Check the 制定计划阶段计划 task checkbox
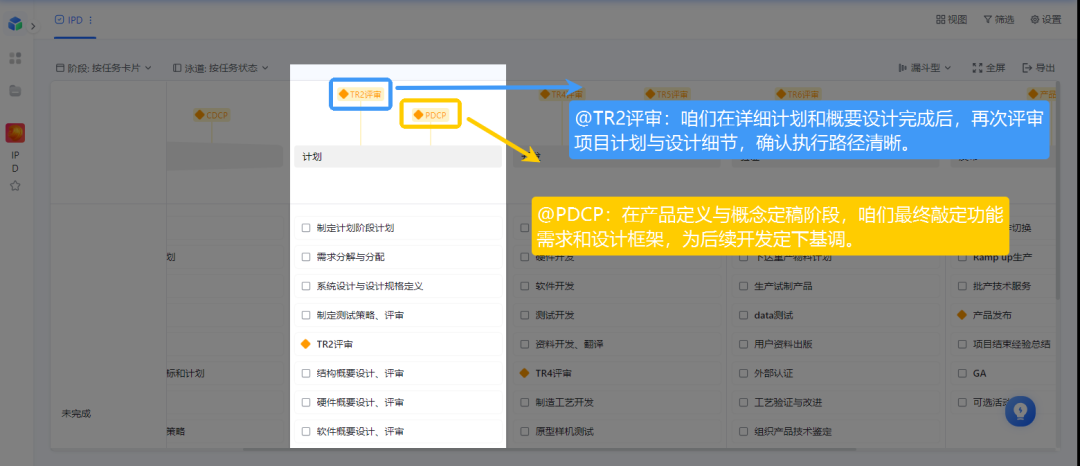1080x466 pixels. (x=306, y=228)
